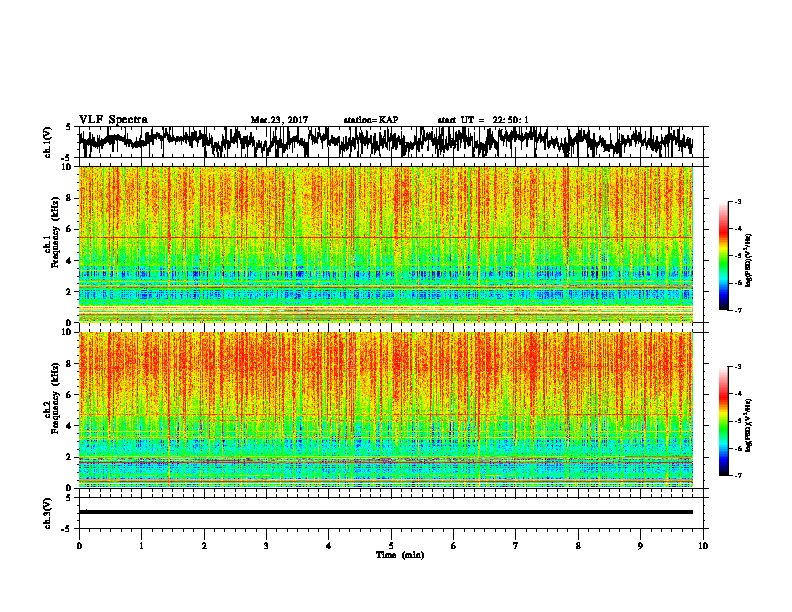The width and height of the screenshot is (792, 612).
Task: Select the date text "Mar.23, 2017"
Action: (x=279, y=120)
